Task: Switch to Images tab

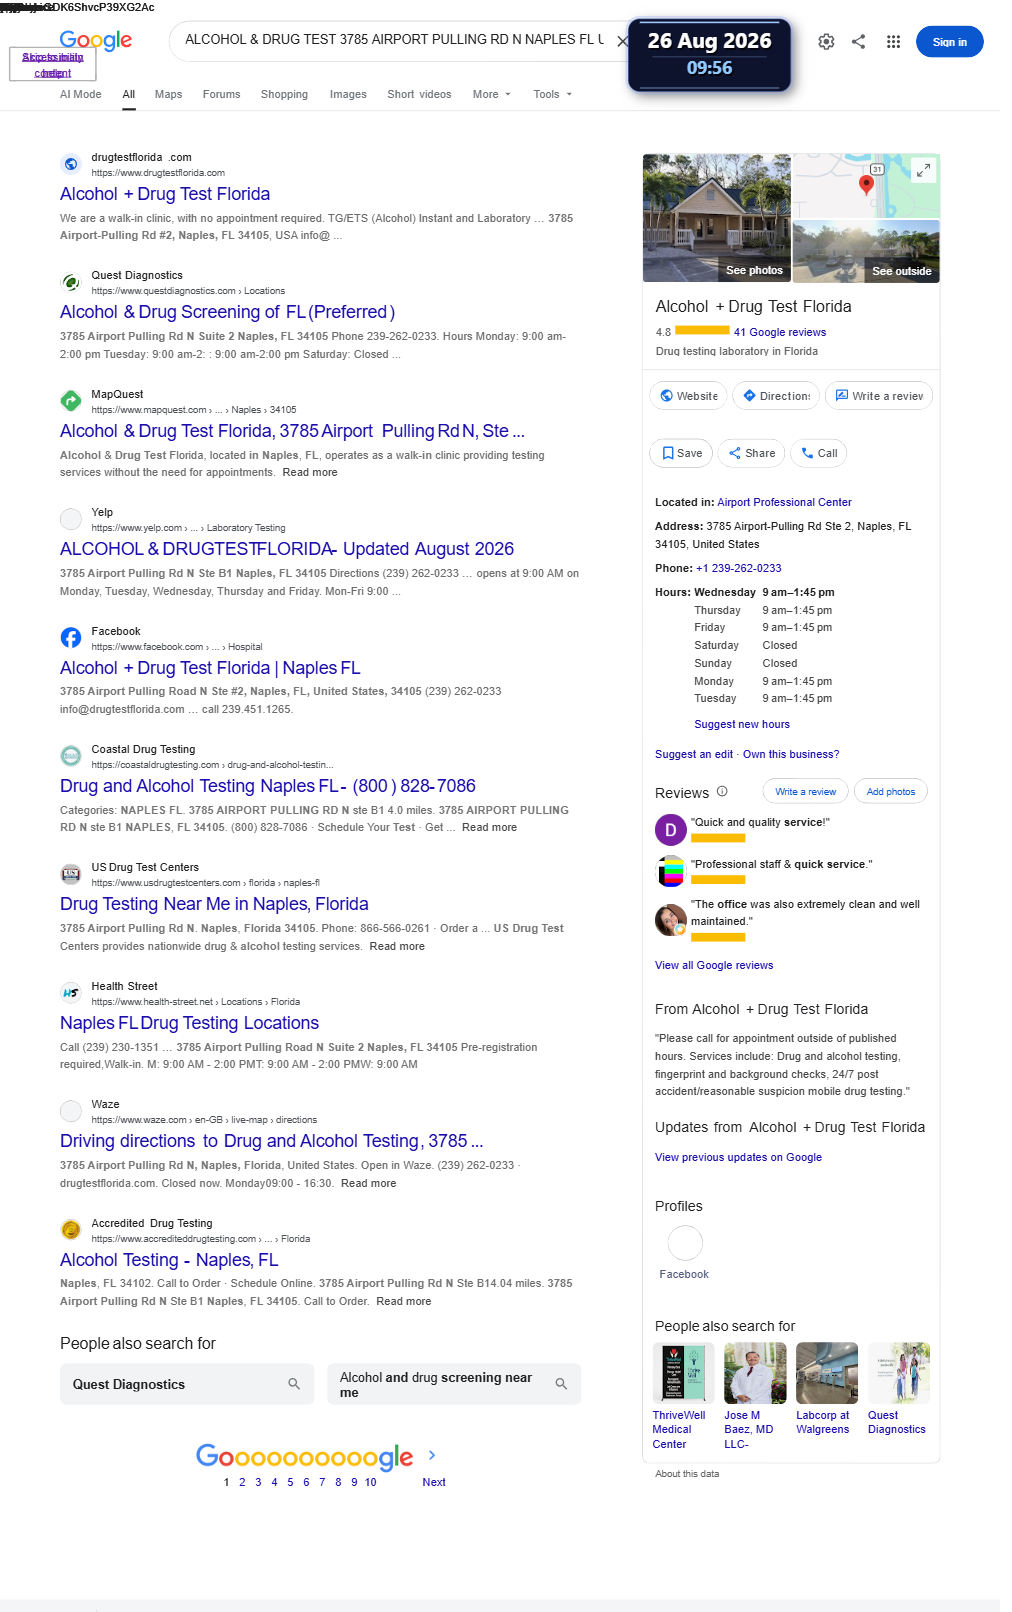Action: coord(348,94)
